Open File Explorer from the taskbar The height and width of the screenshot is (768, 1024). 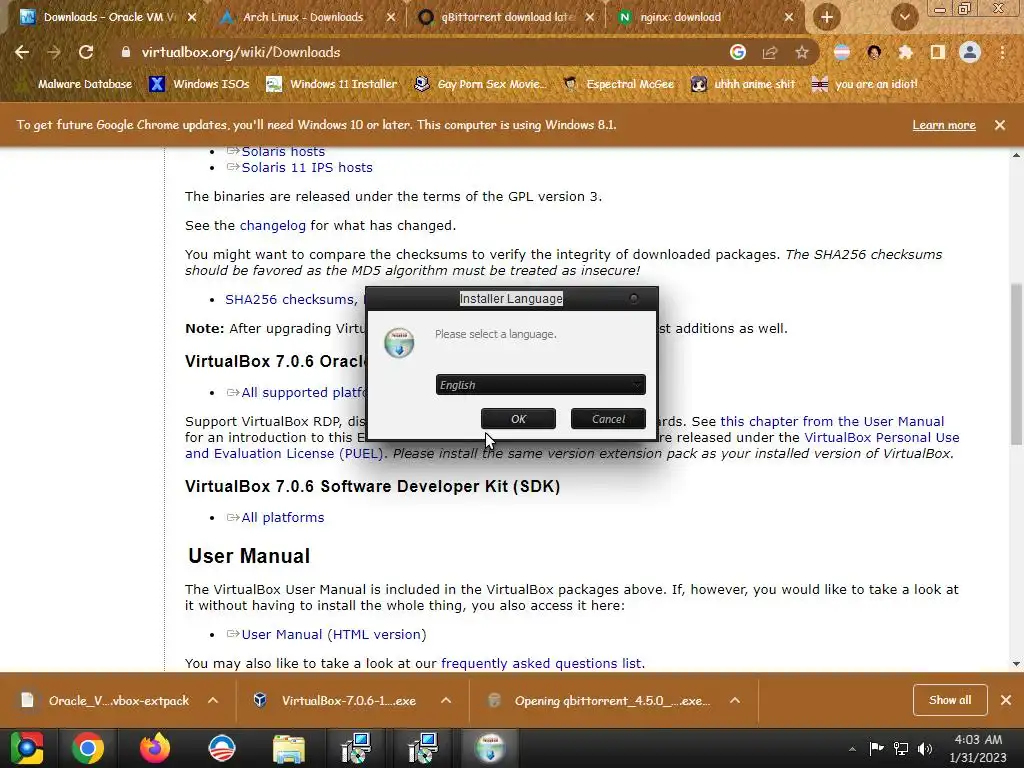[289, 748]
